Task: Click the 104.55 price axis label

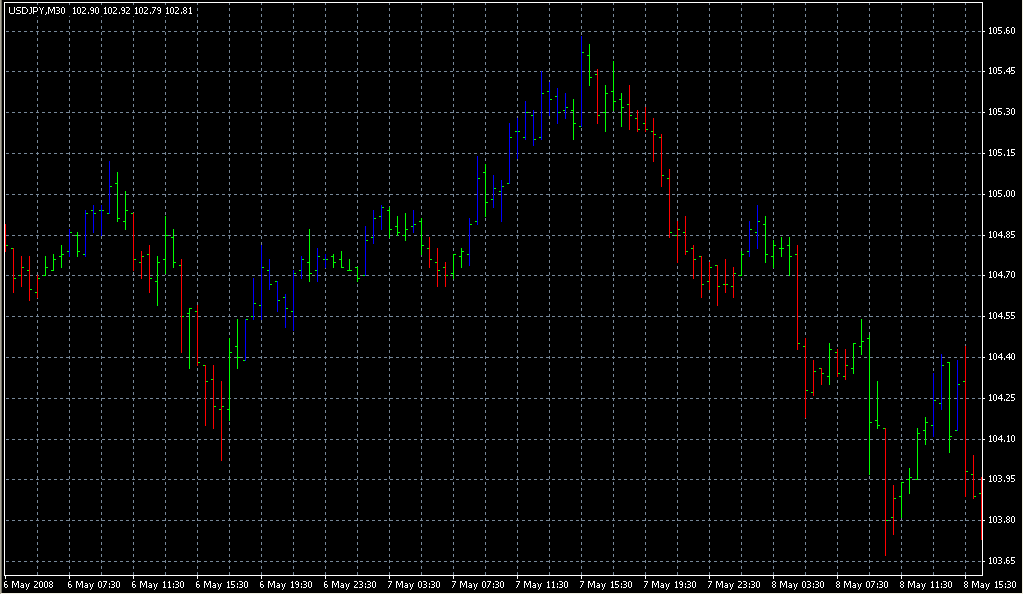Action: pos(1002,316)
